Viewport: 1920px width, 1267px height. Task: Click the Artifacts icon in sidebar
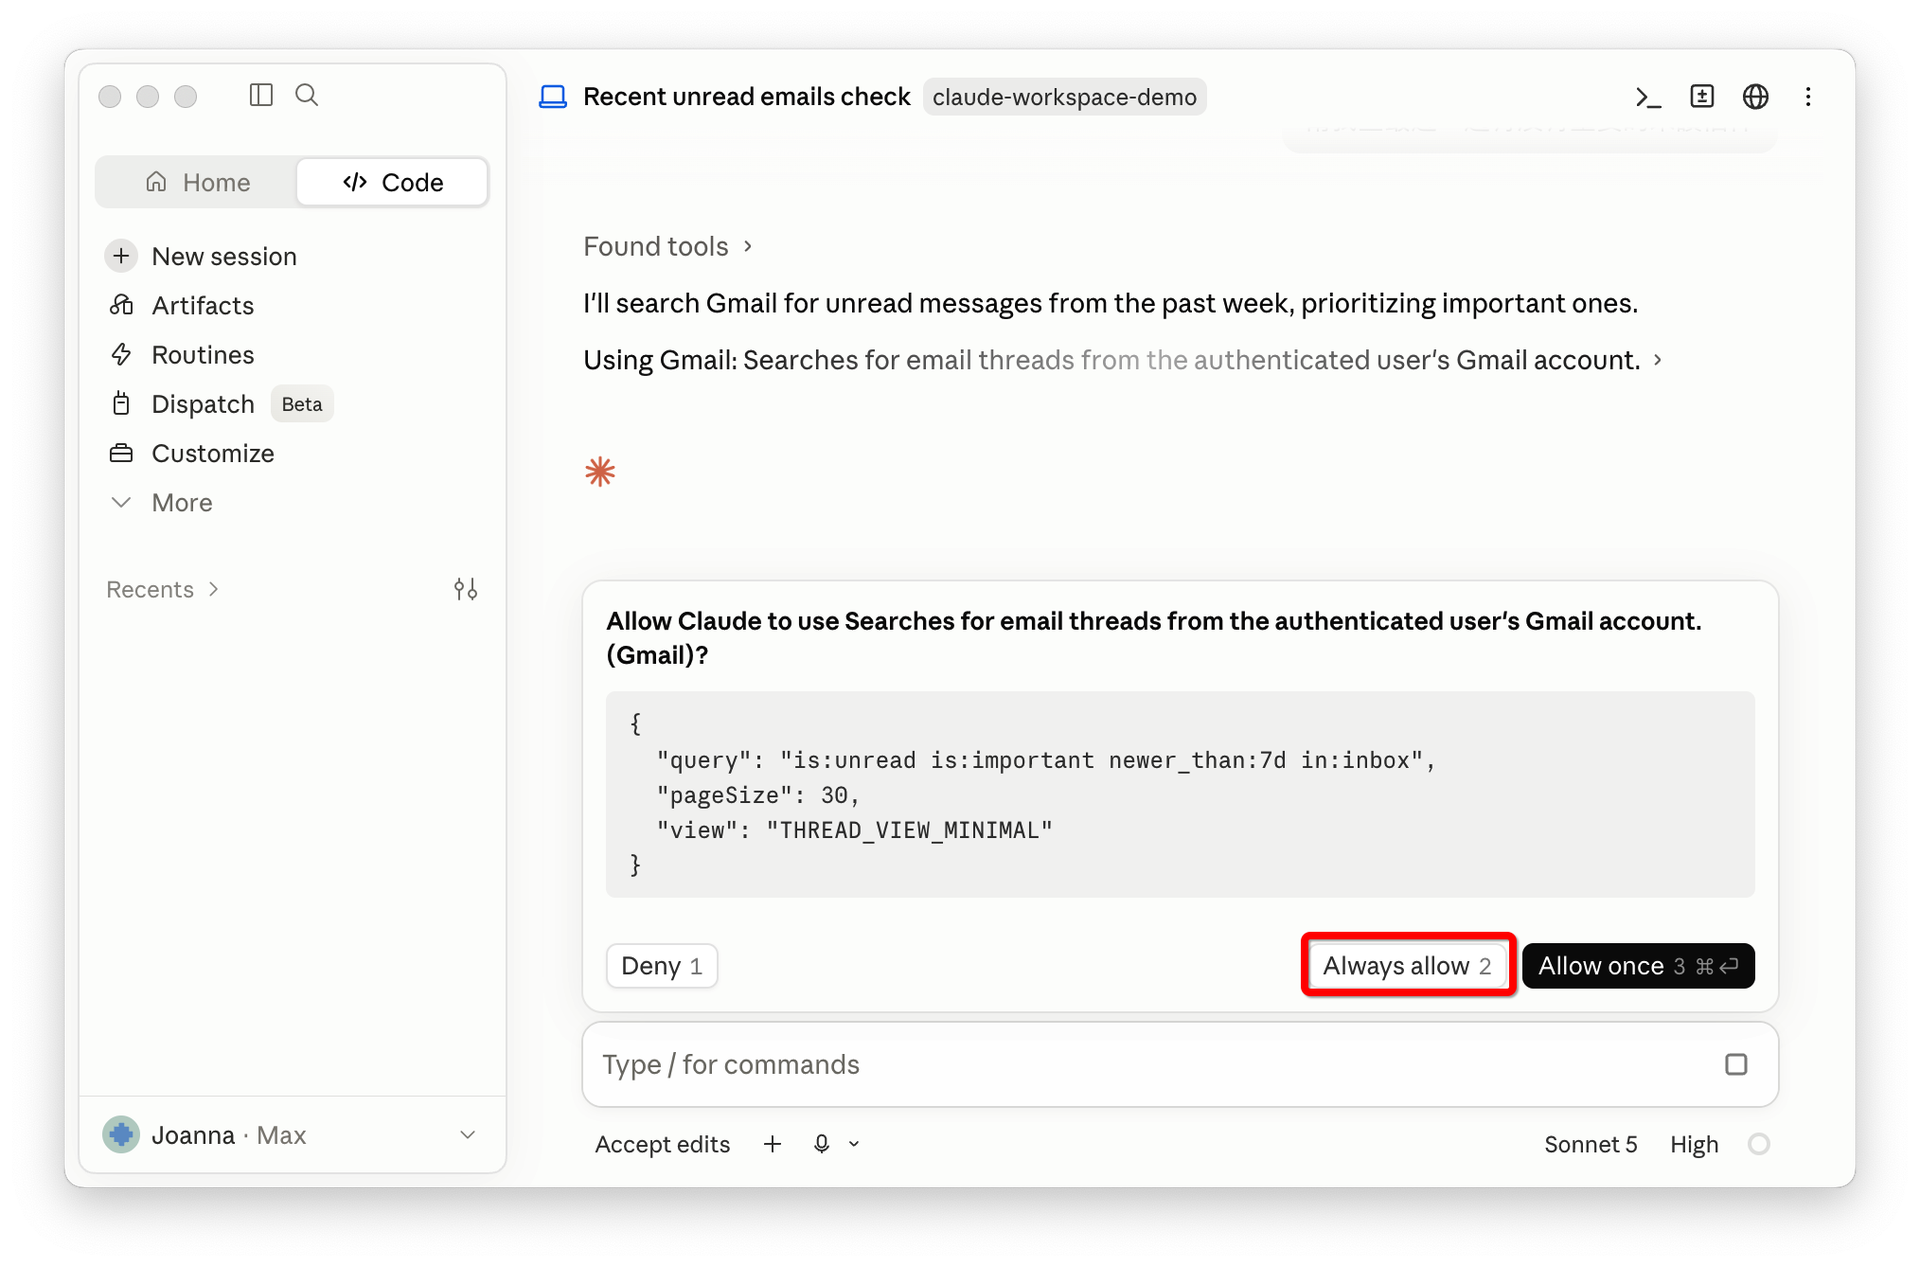click(x=121, y=305)
